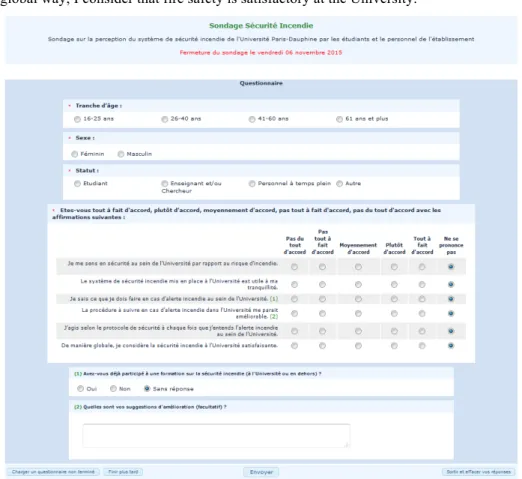Screen dimensions: 522x479
Task: Click the Tranche d'âge label
Action: pos(99,106)
